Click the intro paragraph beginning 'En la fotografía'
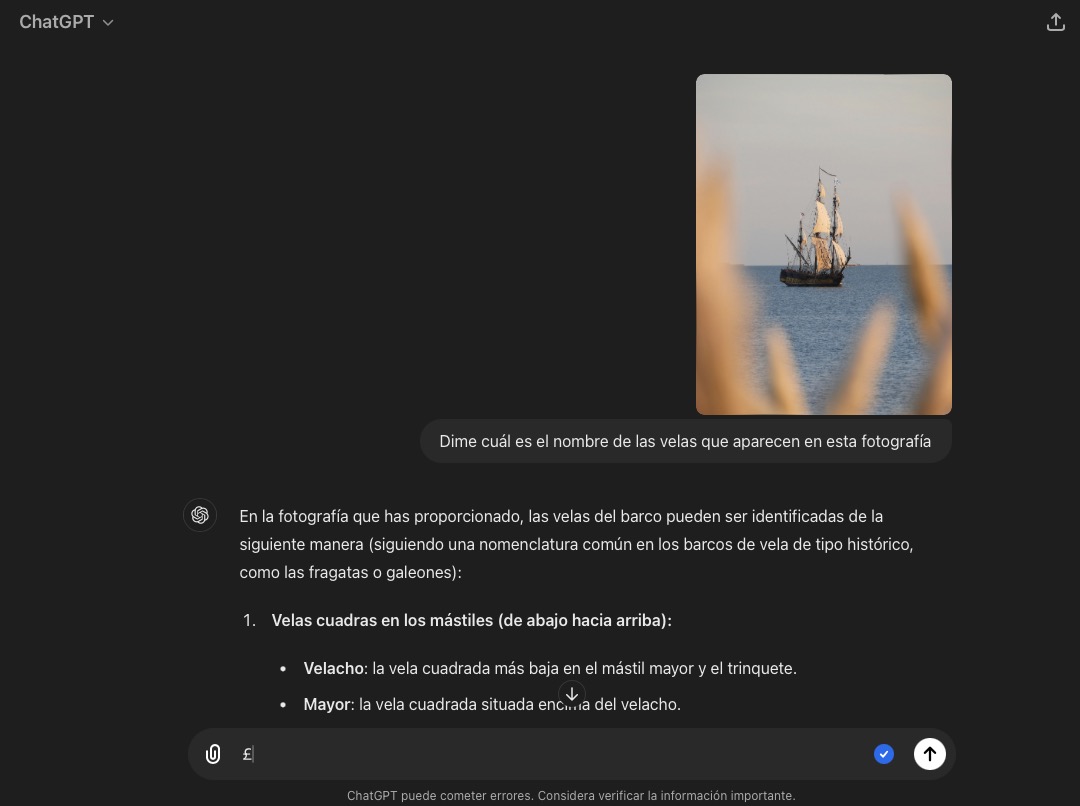 pos(577,544)
